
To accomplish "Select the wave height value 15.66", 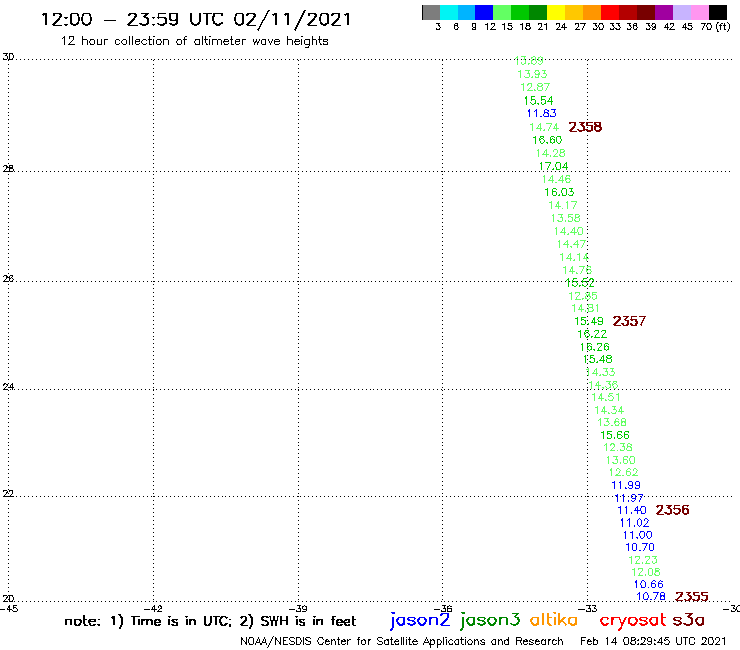I will point(615,435).
